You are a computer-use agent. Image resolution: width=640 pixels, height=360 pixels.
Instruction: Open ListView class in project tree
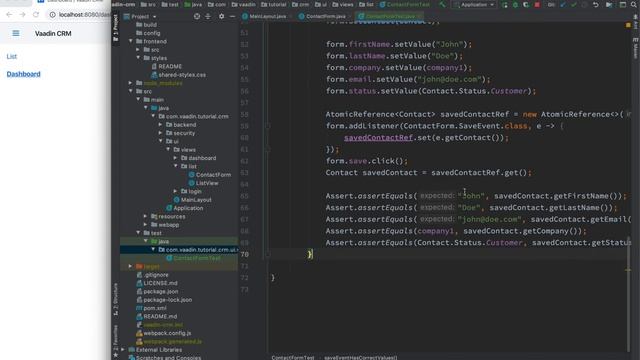click(x=203, y=183)
